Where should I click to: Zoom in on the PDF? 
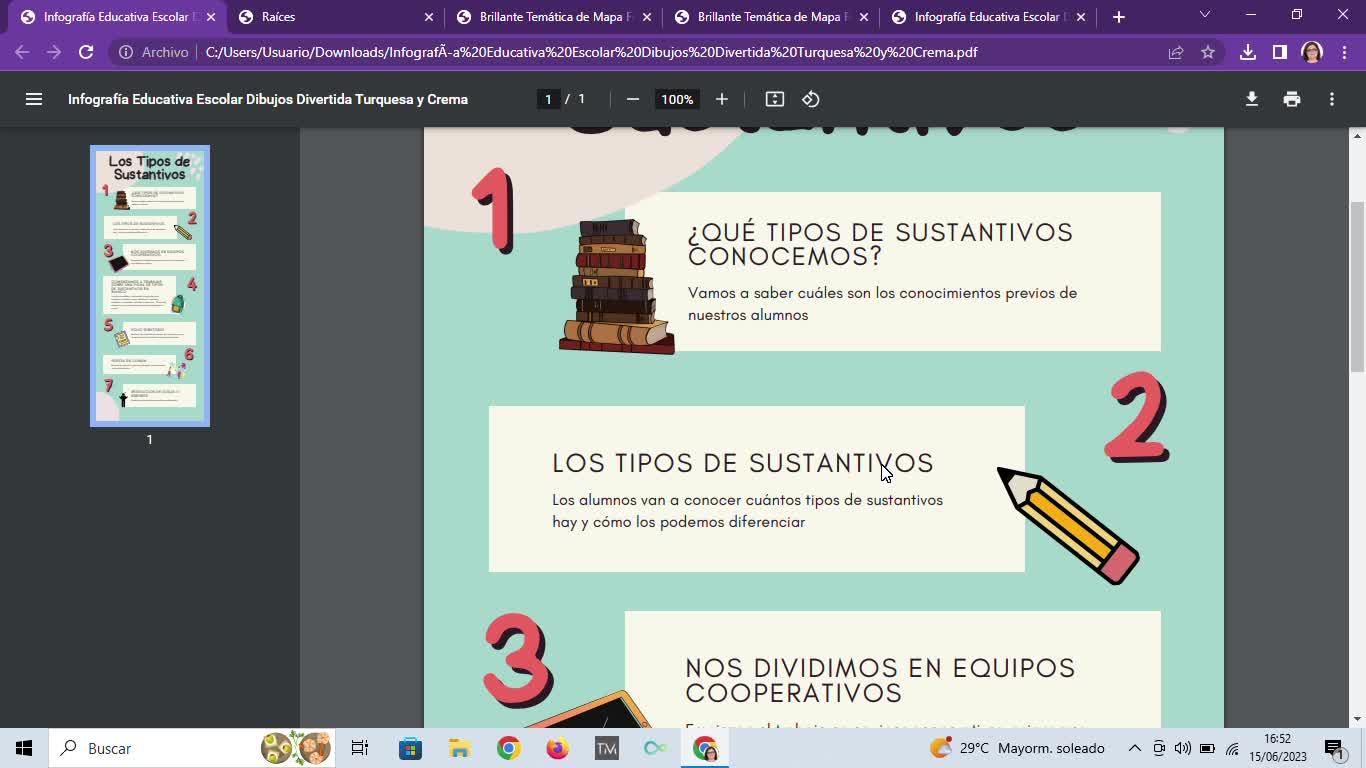click(x=722, y=99)
